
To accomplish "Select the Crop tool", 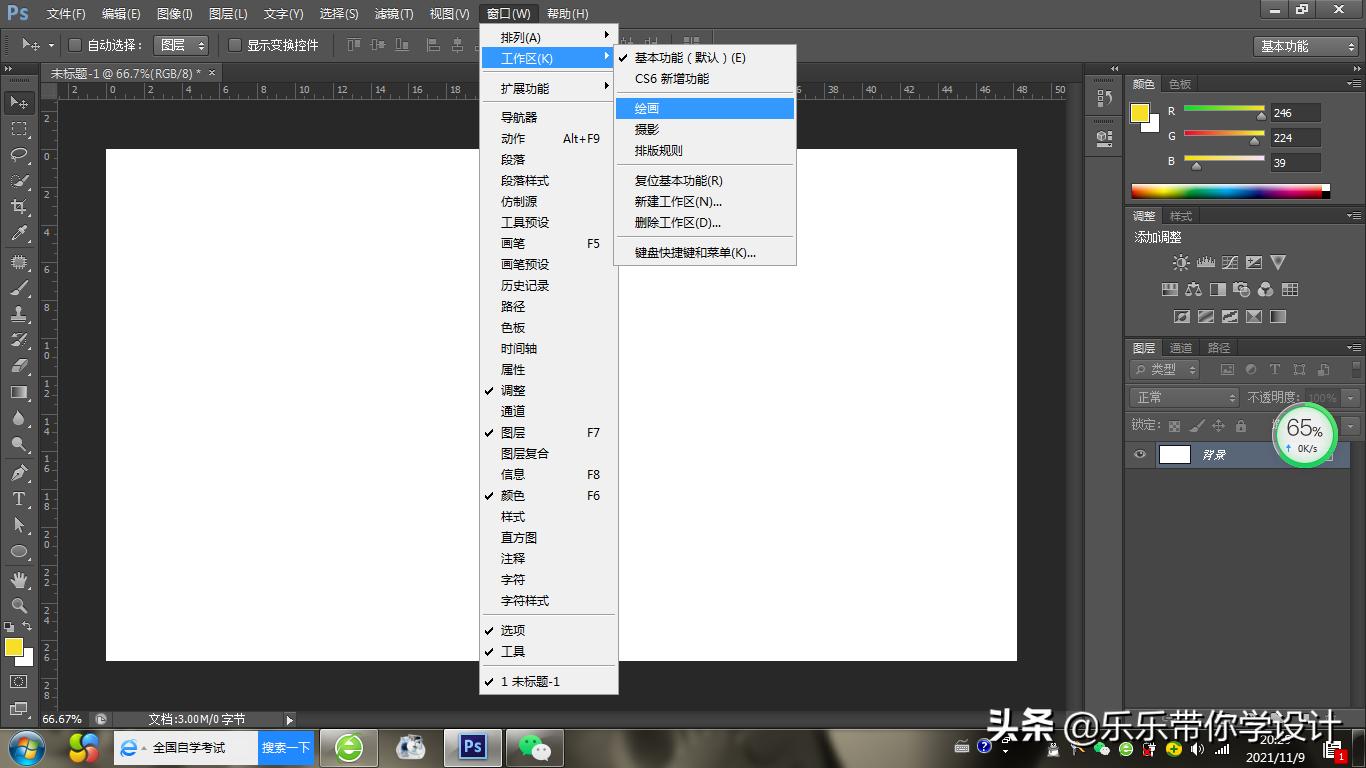I will [x=19, y=207].
